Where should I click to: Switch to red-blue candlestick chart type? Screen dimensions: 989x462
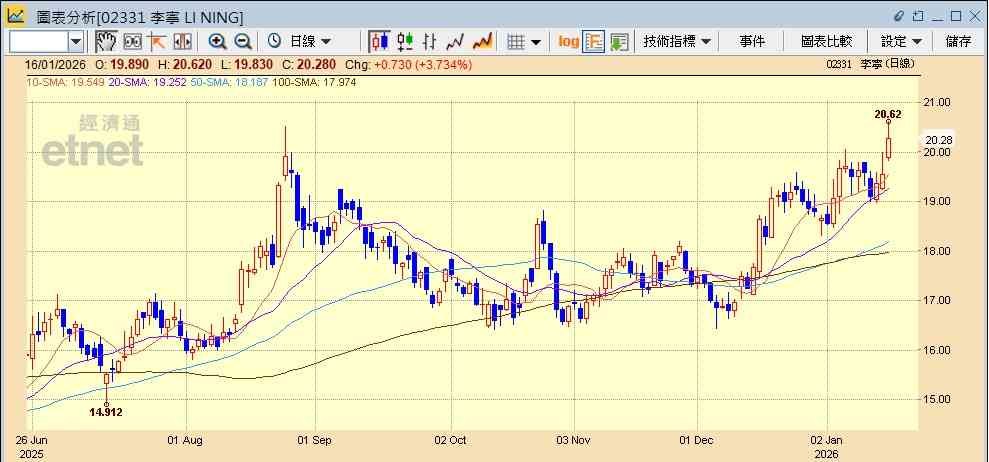379,42
